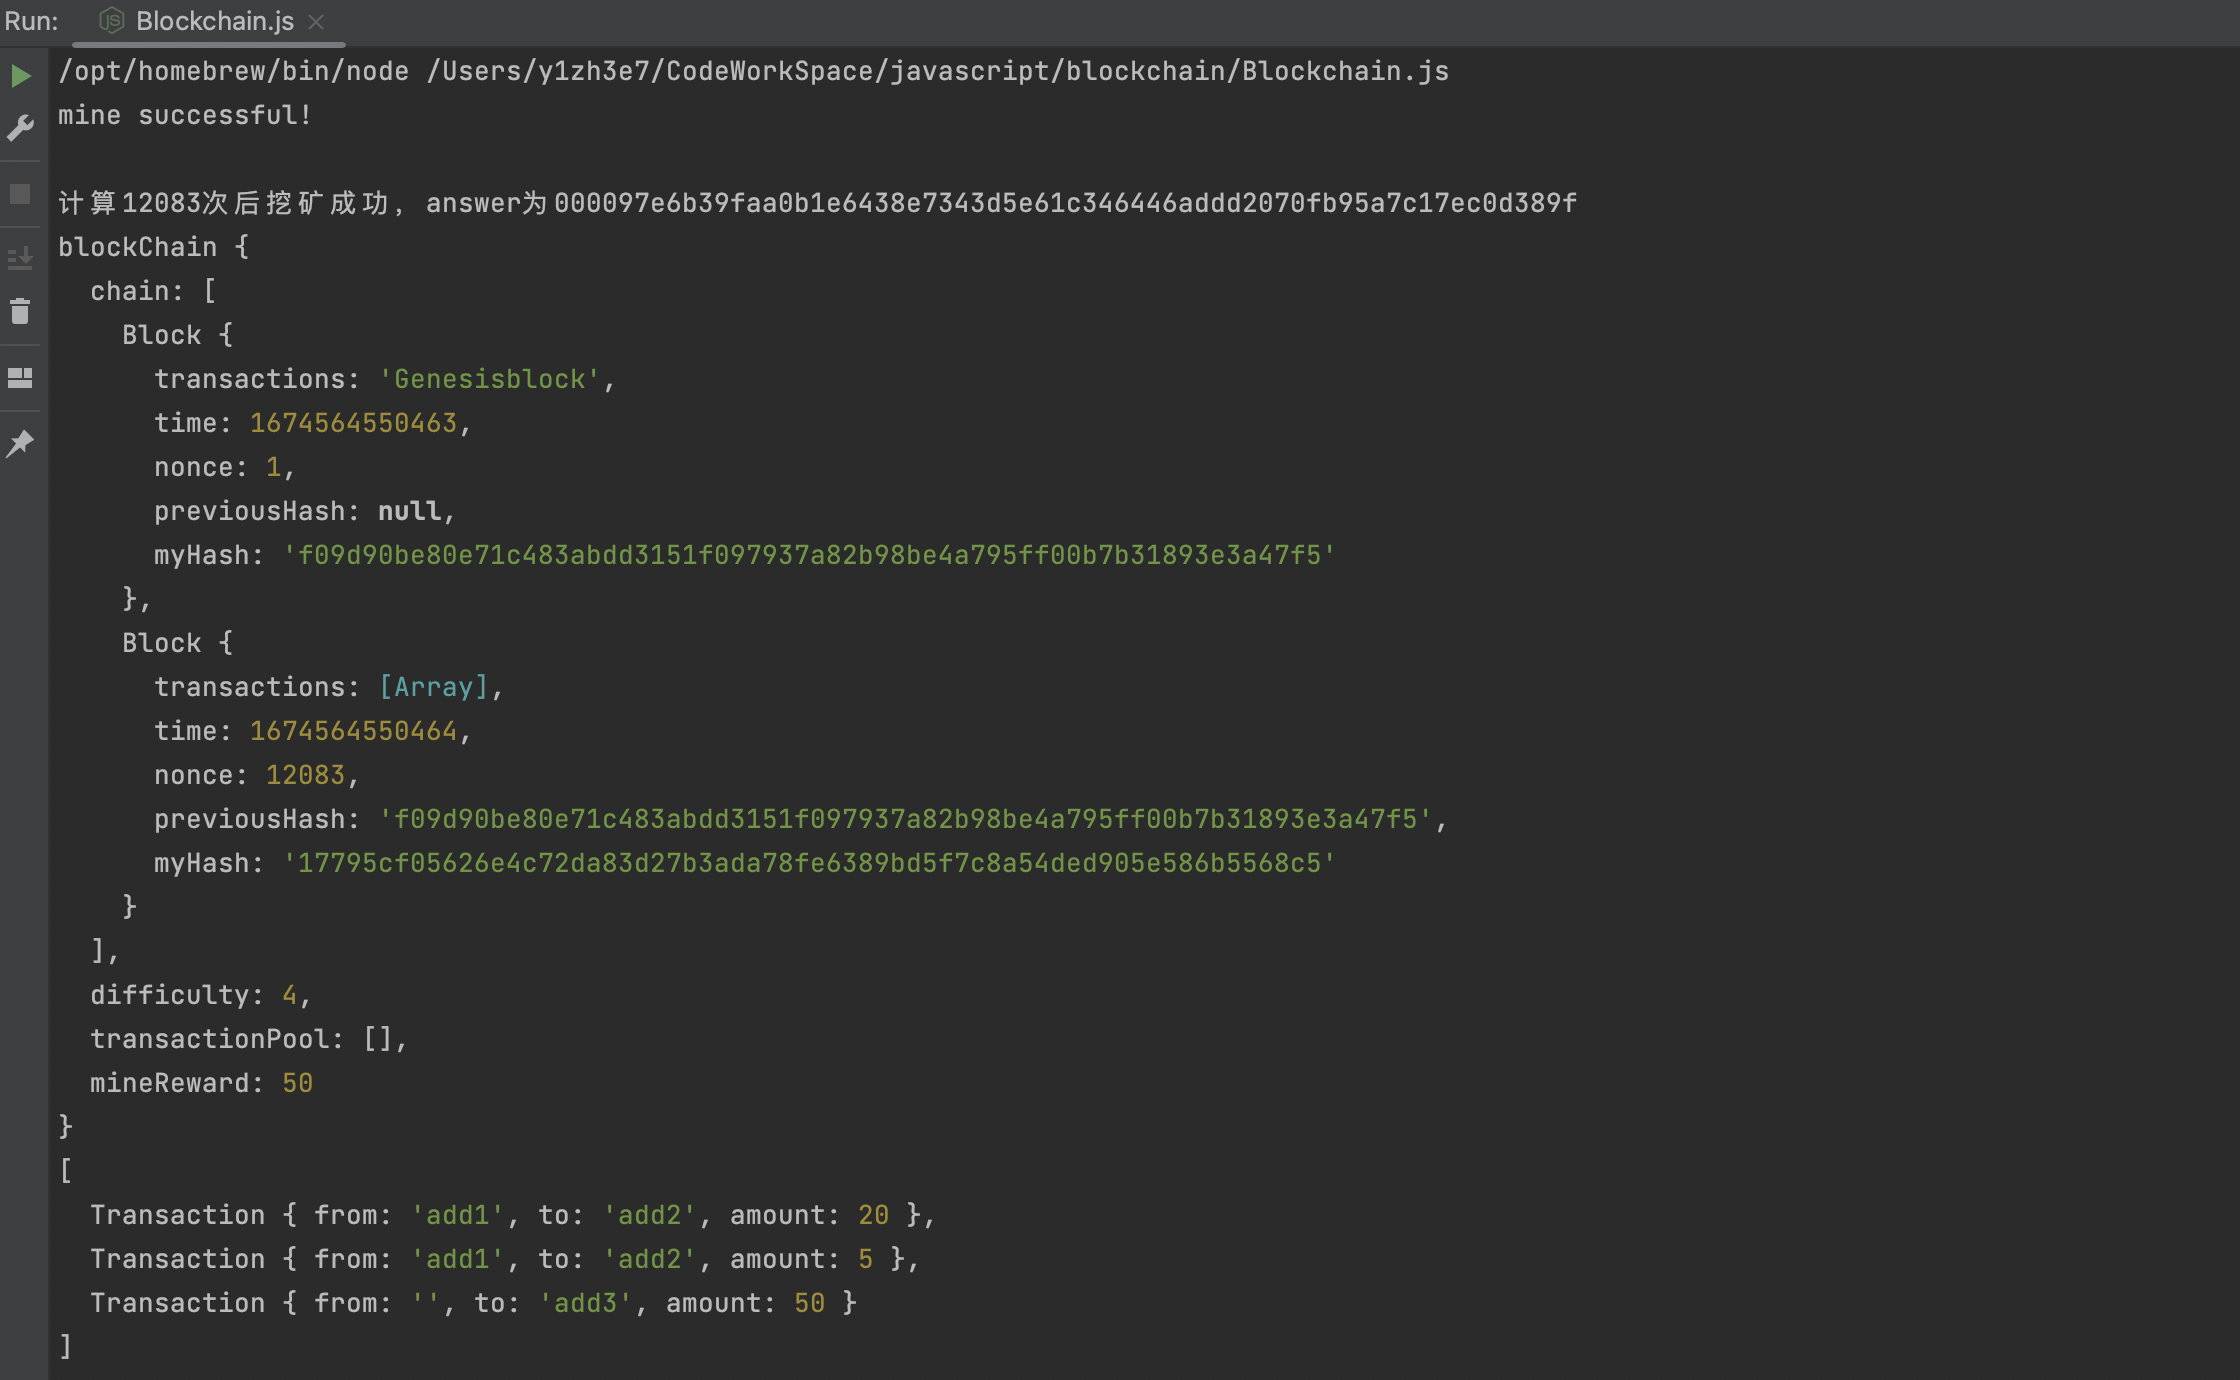
Task: Click the 'blockChain {' output line
Action: (153, 247)
